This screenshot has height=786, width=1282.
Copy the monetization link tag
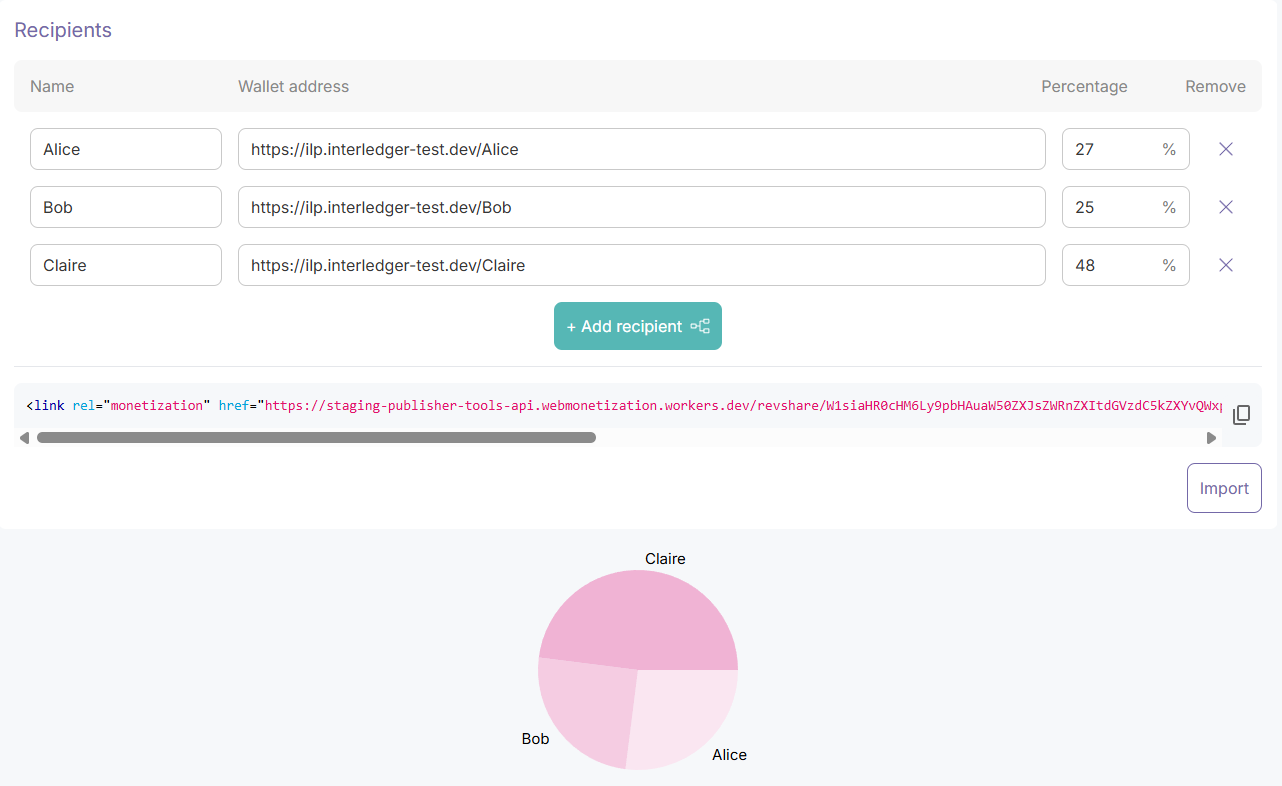[x=1241, y=414]
